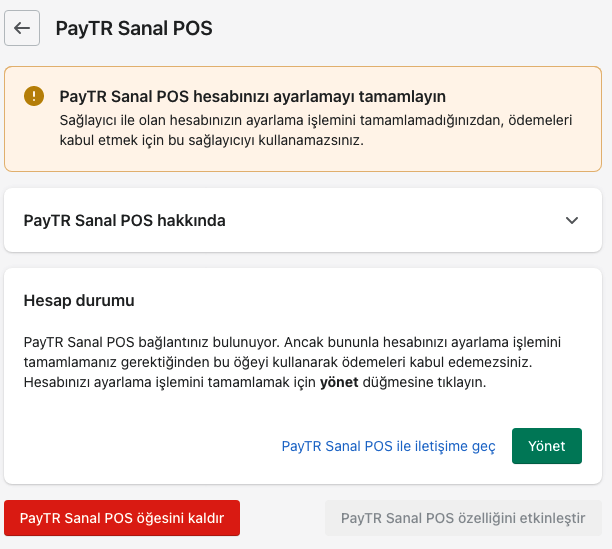Click the page title "PayTR Sanal POS"

(134, 28)
